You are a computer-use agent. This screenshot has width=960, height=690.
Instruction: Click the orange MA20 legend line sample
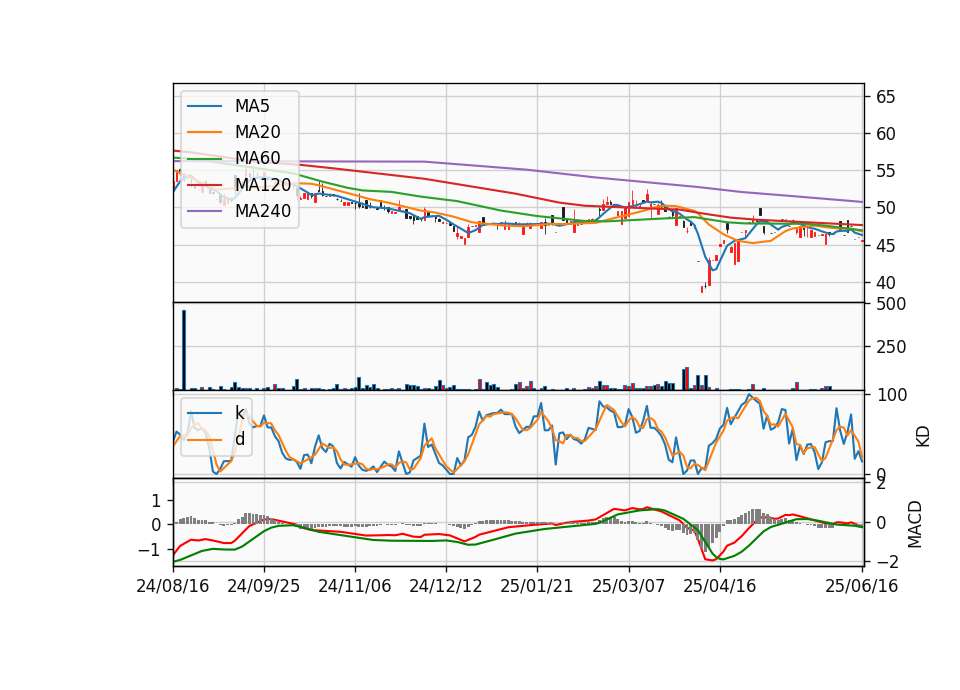pos(204,132)
